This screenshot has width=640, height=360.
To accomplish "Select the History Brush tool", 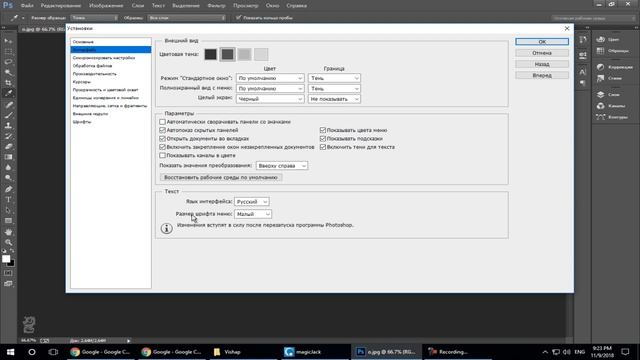I will point(8,136).
